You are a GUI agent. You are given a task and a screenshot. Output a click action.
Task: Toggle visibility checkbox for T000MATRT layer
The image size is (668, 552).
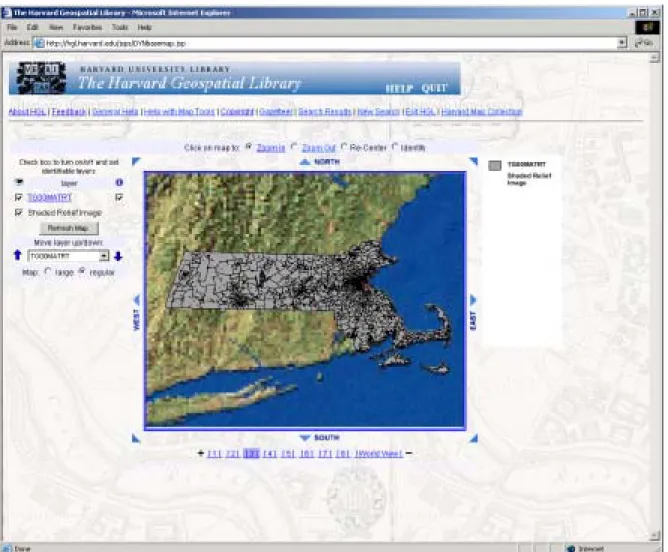[18, 197]
